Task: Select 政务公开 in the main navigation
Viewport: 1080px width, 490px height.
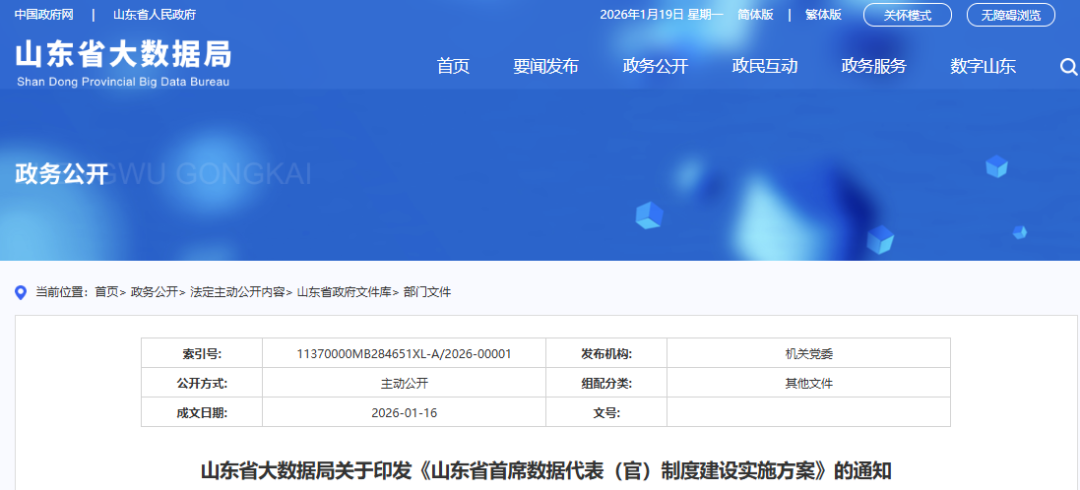Action: coord(655,67)
